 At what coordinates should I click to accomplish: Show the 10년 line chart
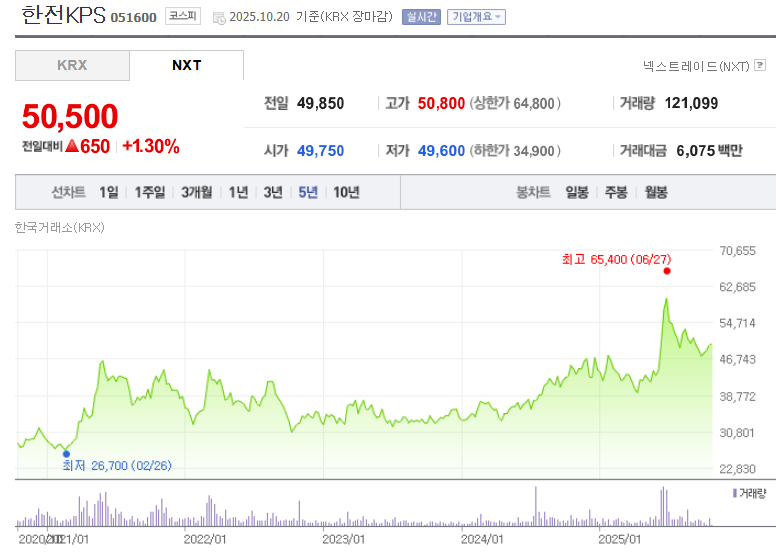(x=346, y=192)
